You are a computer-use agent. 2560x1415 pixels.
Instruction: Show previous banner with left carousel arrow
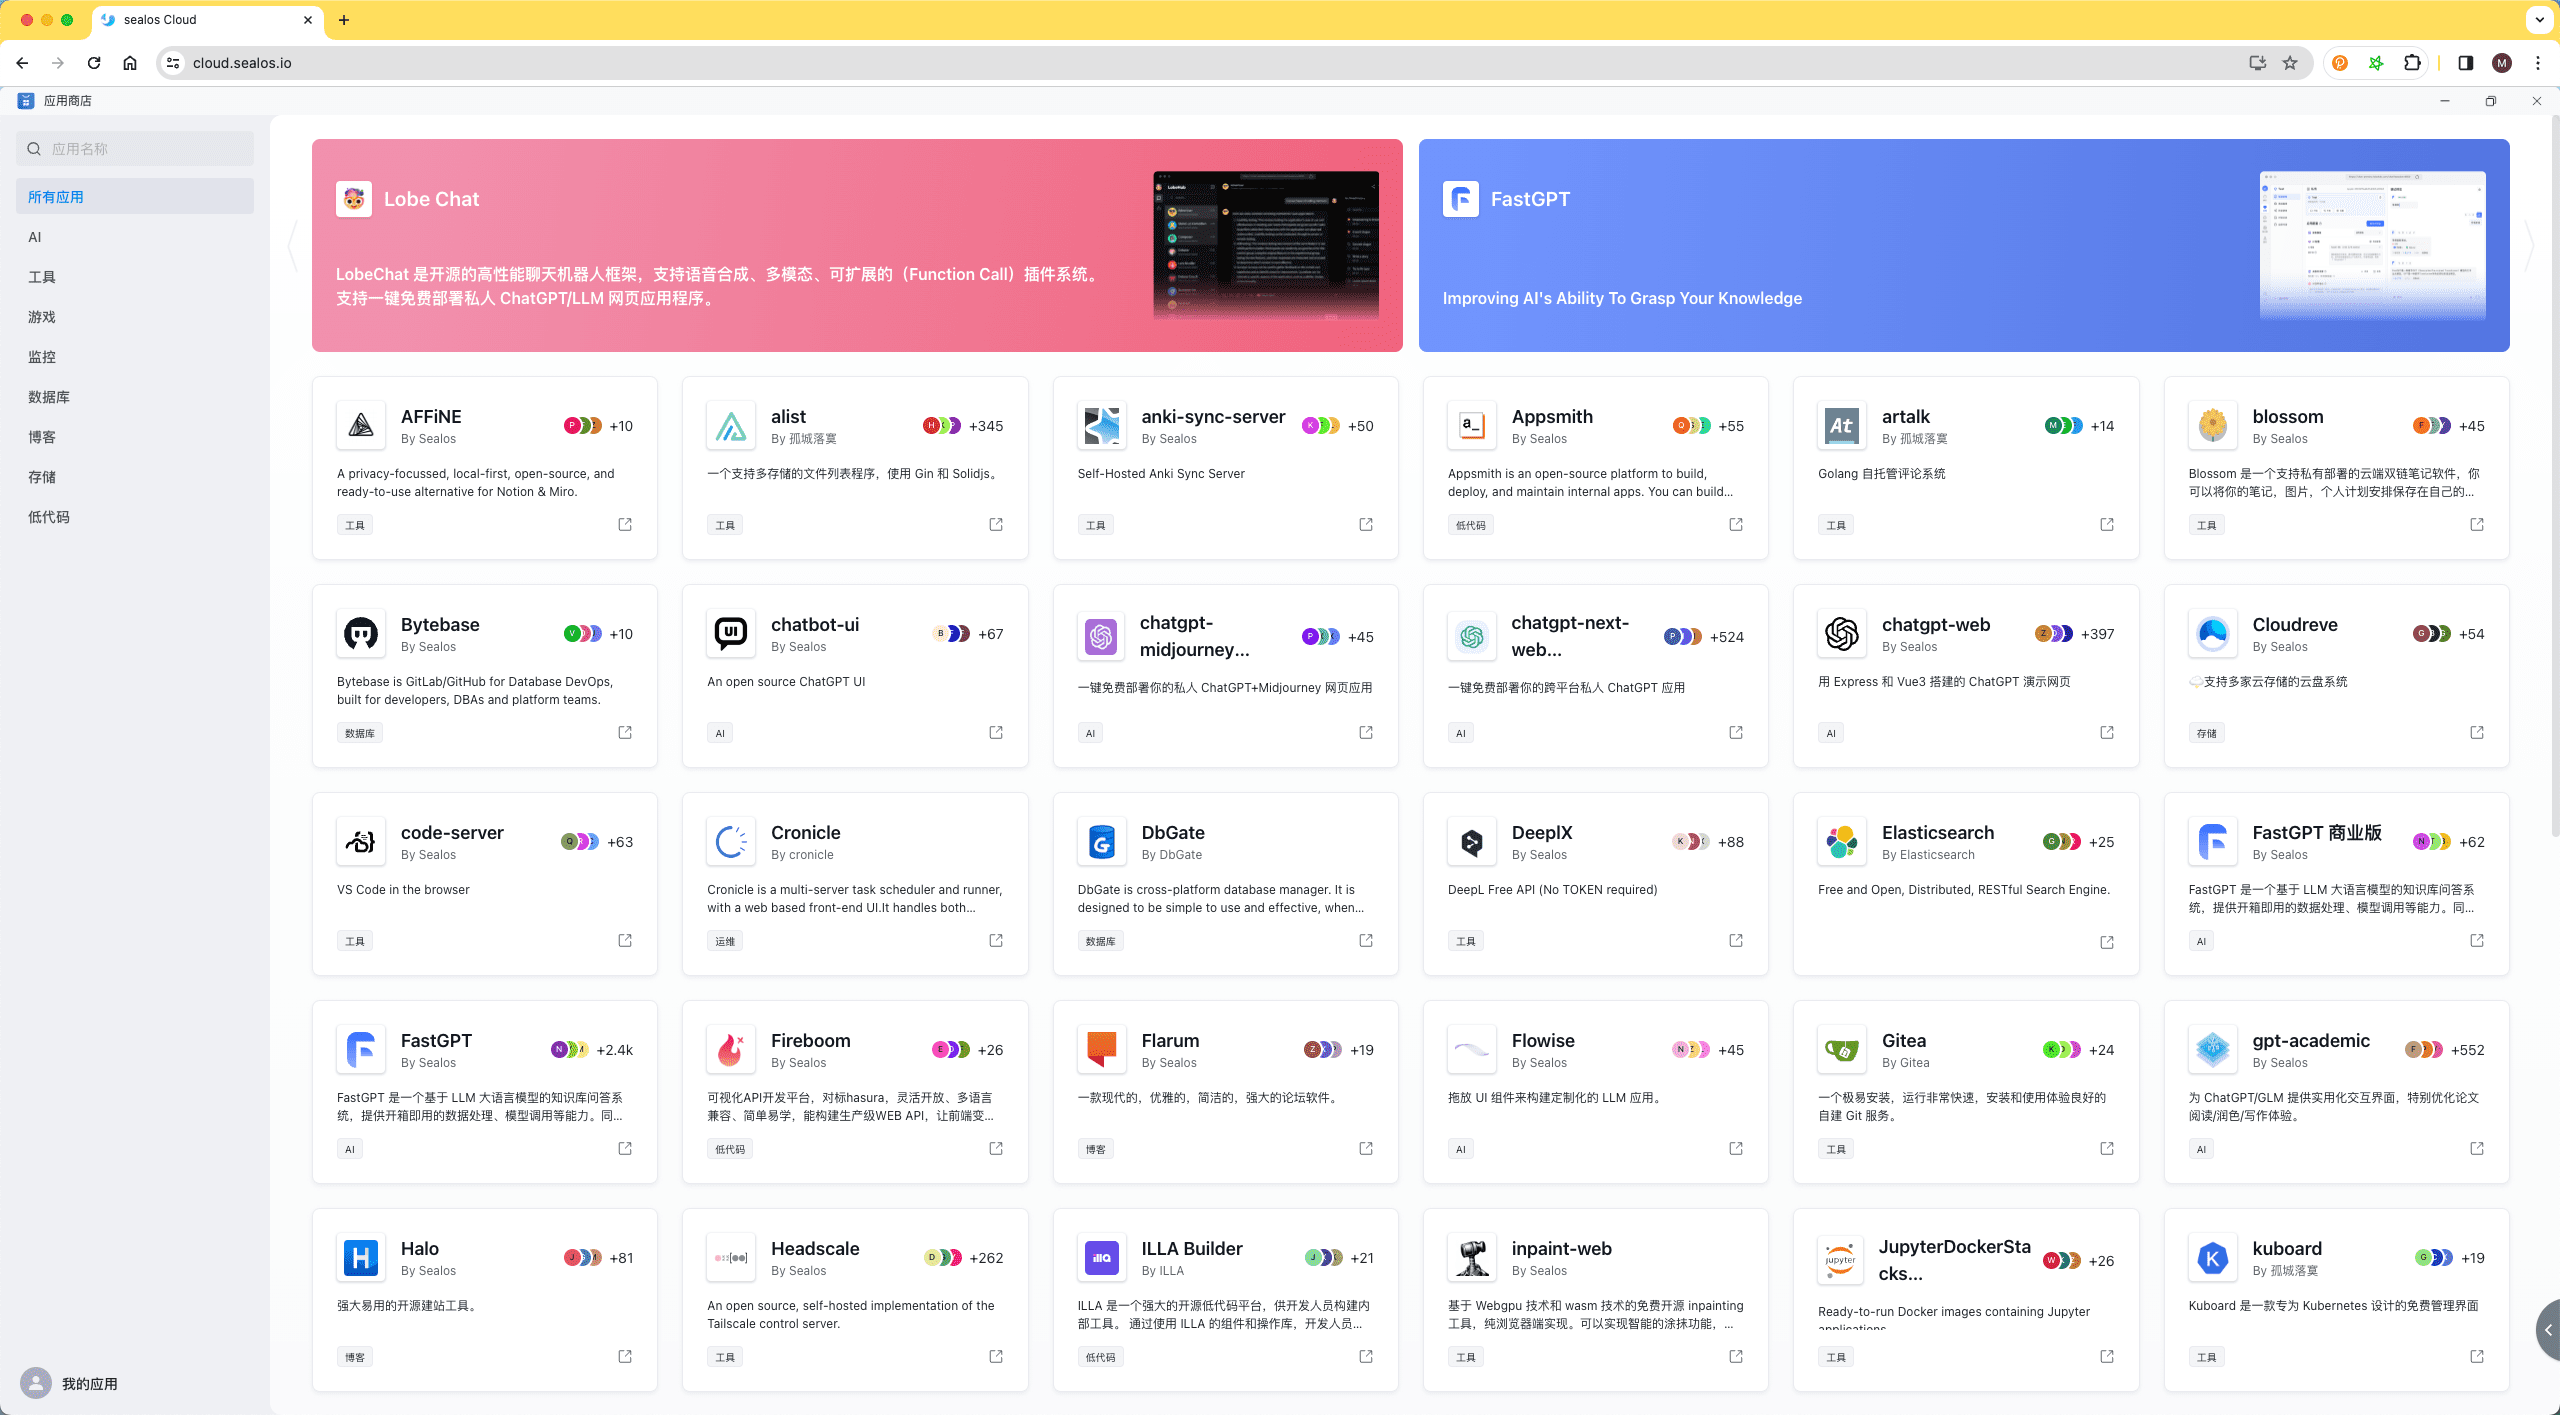(293, 245)
